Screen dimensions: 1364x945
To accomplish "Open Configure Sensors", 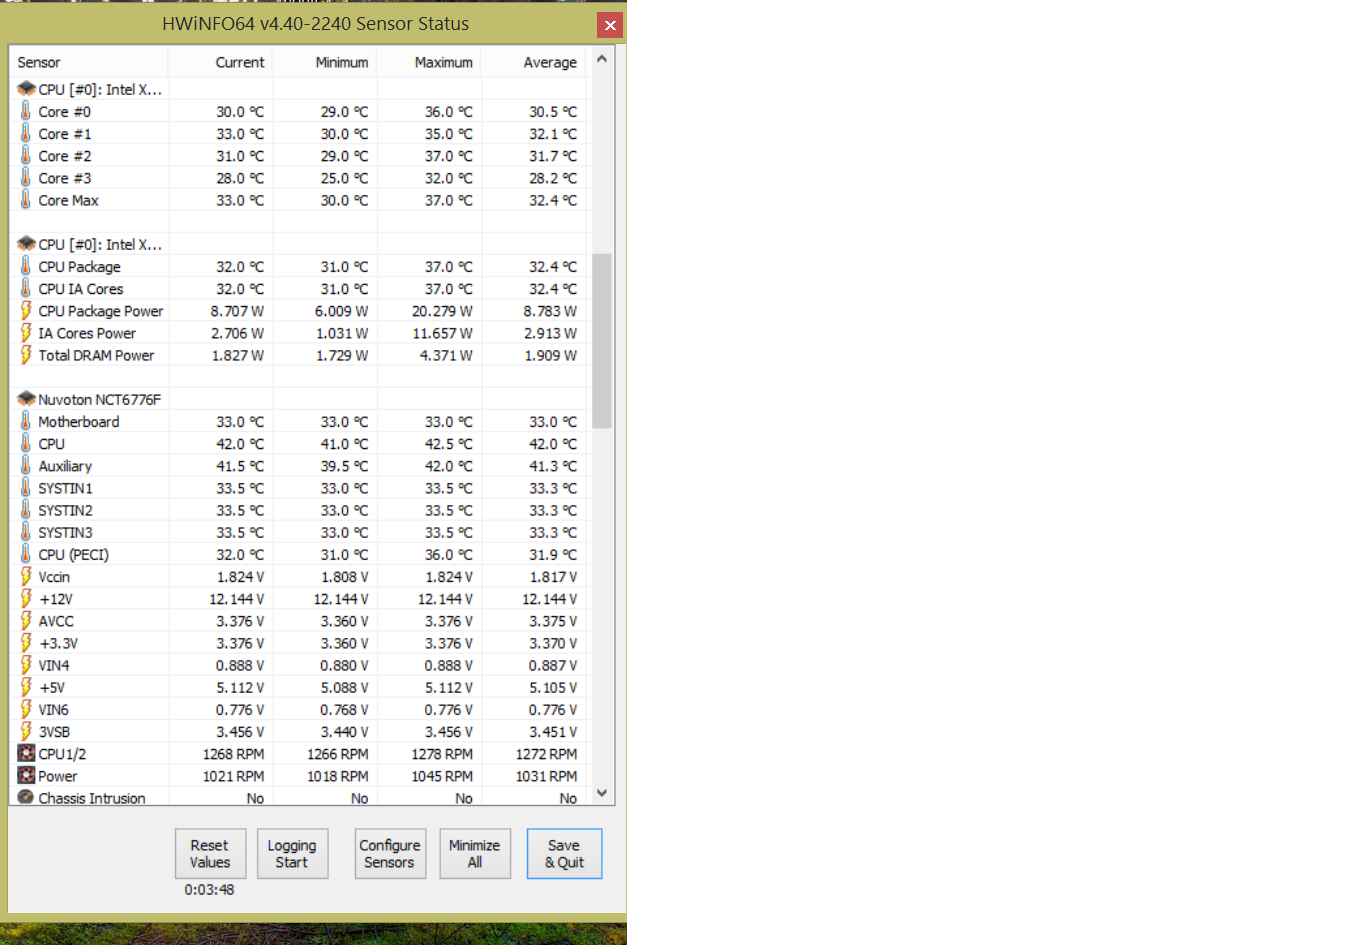I will click(390, 854).
